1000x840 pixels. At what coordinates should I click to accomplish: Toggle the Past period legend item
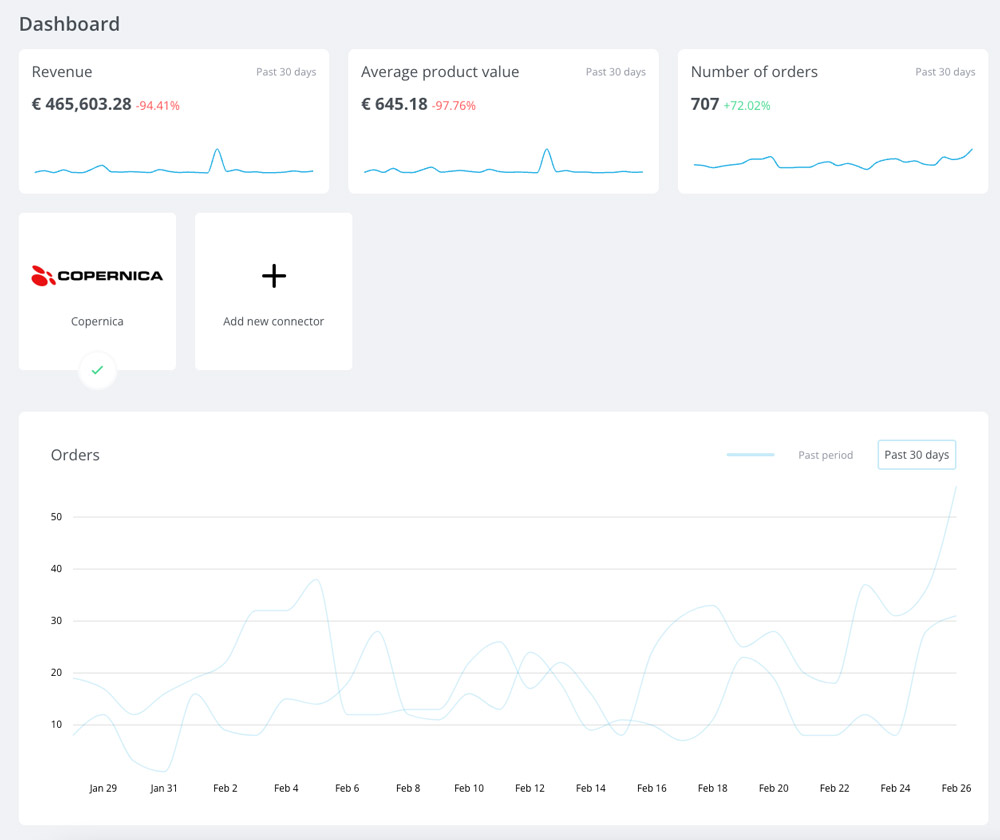pyautogui.click(x=825, y=455)
